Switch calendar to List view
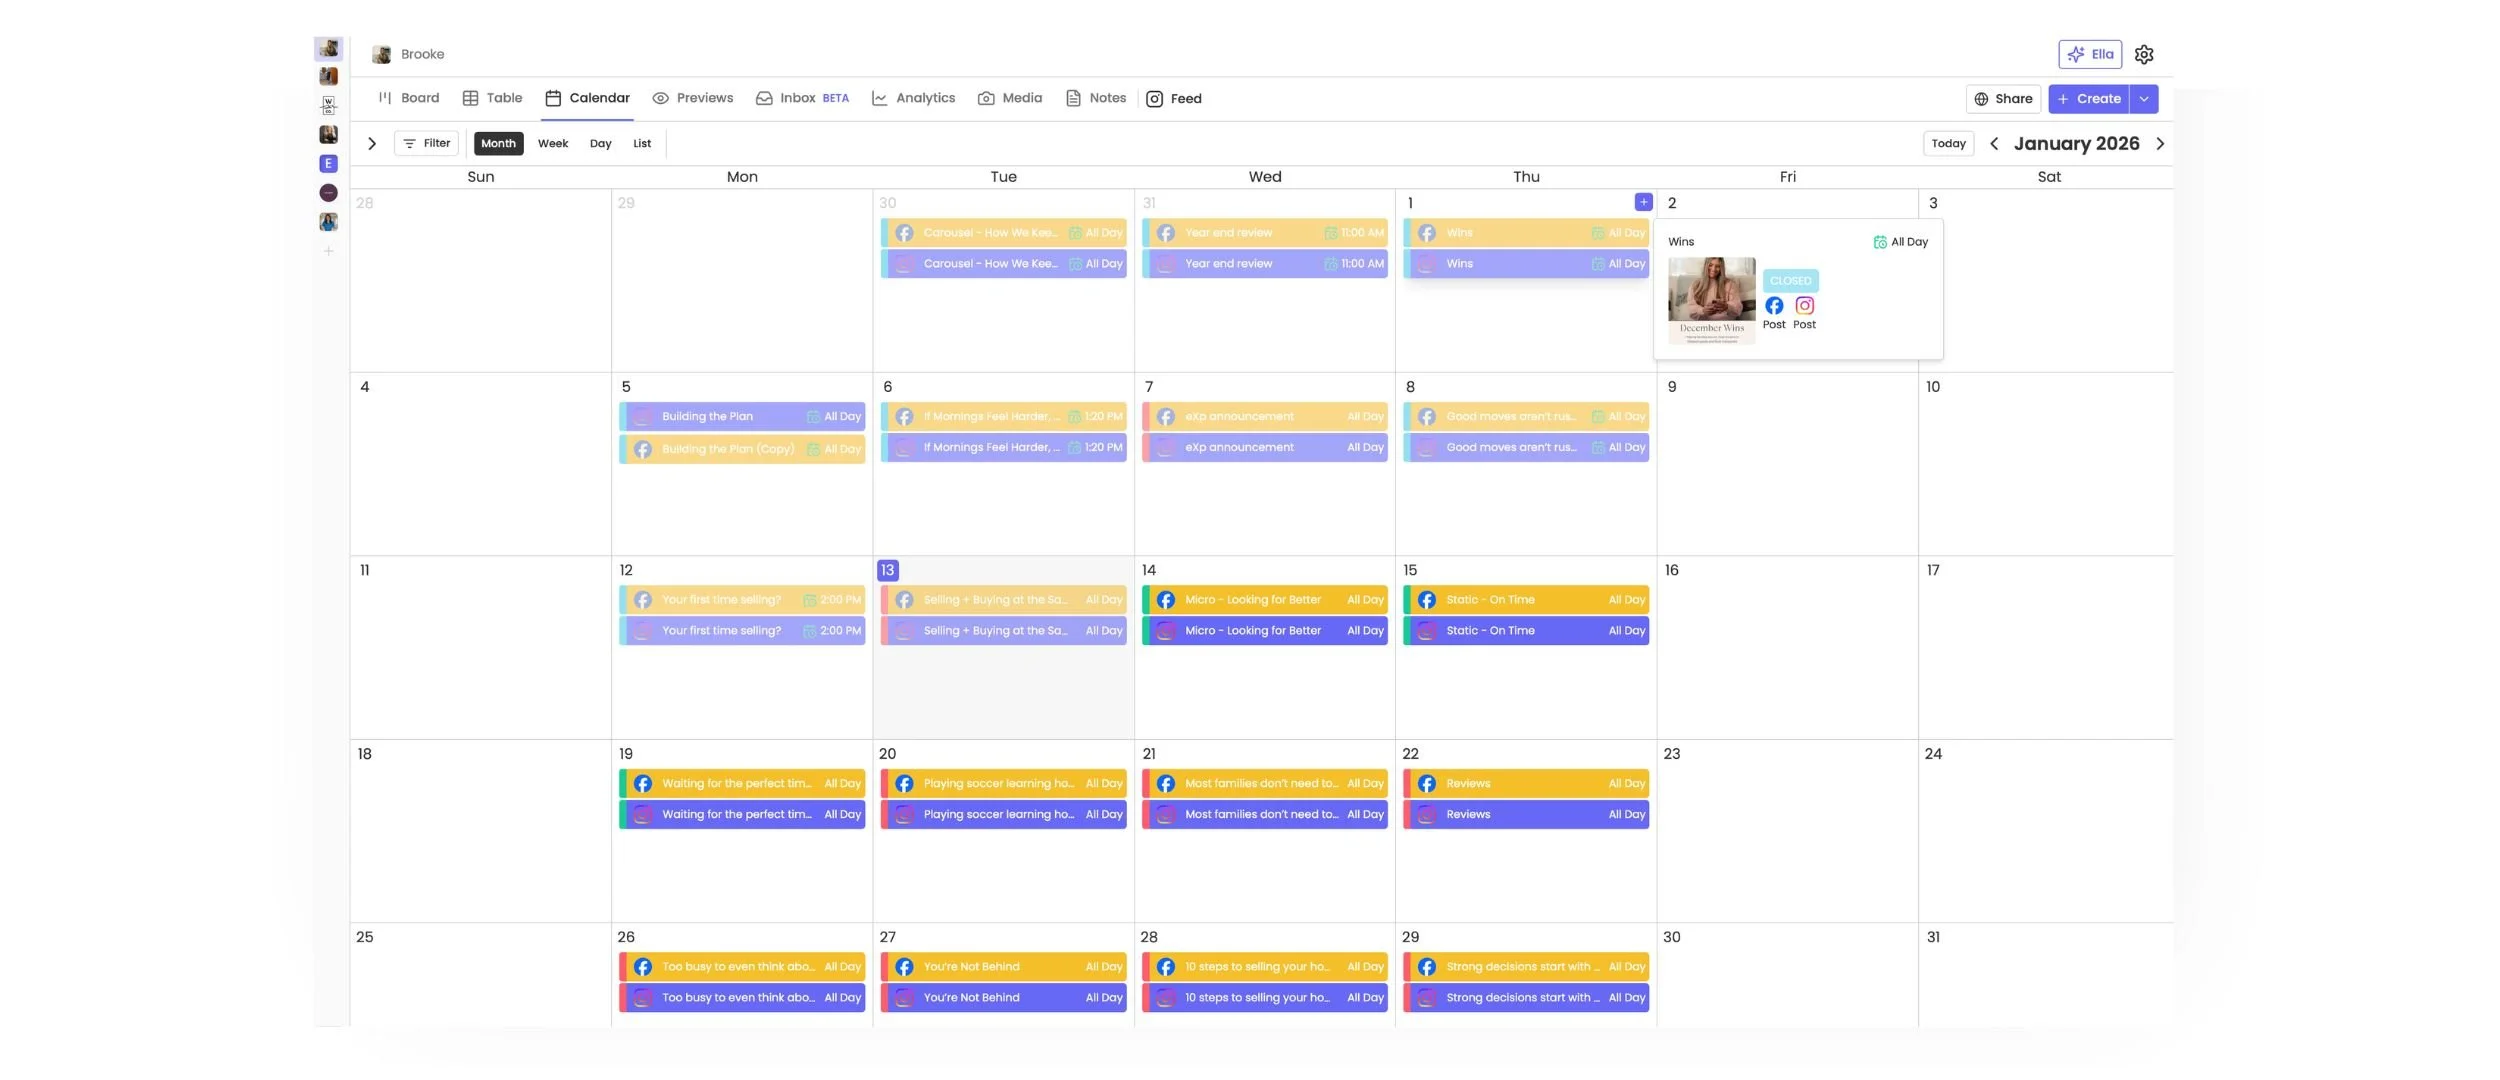This screenshot has height=1080, width=2500. (x=641, y=144)
